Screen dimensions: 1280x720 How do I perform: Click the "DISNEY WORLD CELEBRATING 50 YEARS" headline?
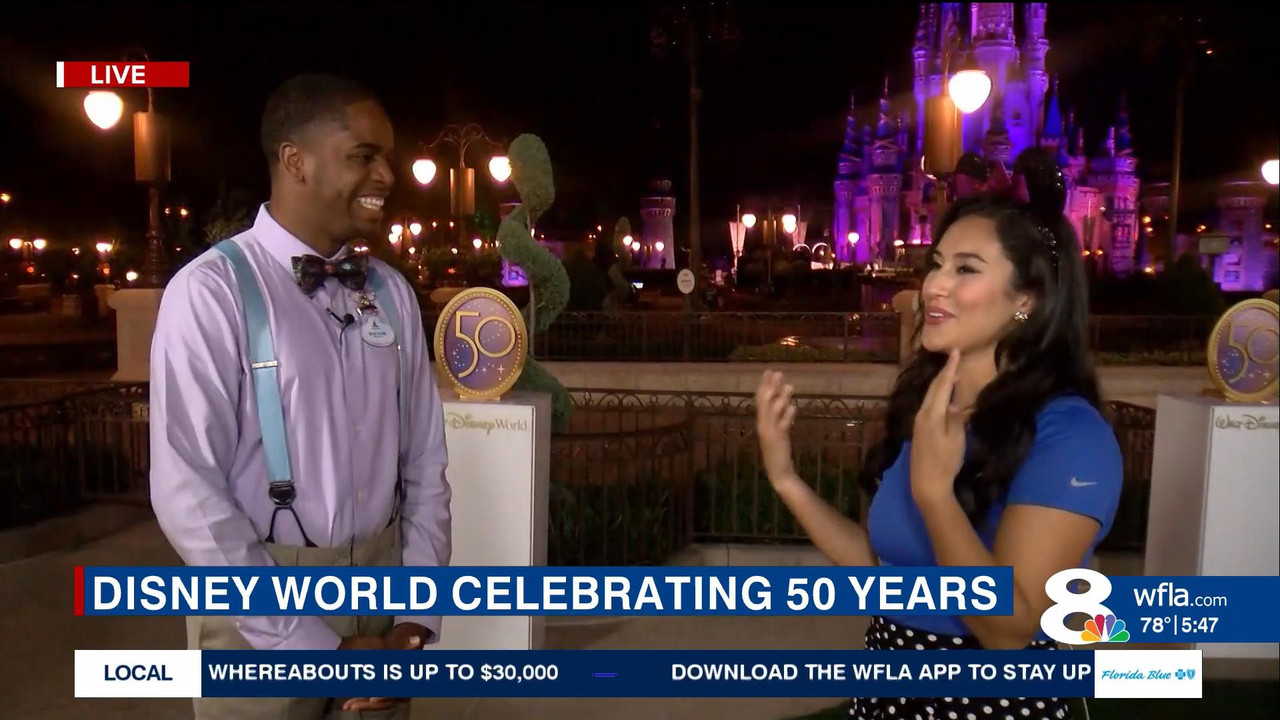545,592
